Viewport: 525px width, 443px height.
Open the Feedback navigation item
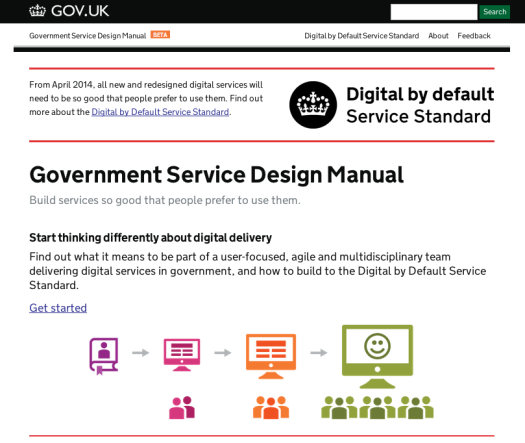tap(474, 36)
